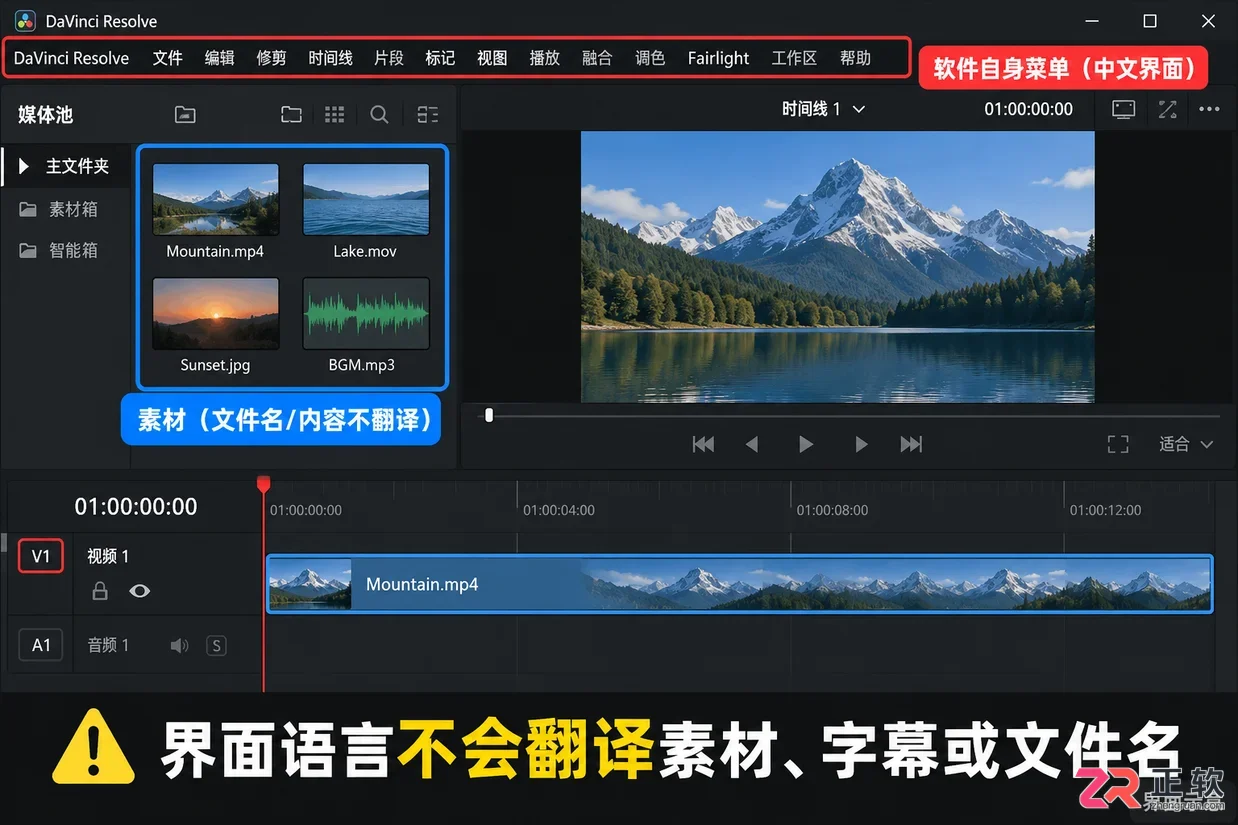The image size is (1238, 825).
Task: Open the 时间线 menu
Action: coord(331,58)
